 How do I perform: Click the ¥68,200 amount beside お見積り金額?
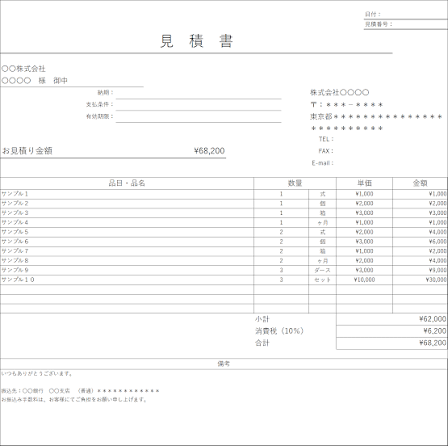[x=209, y=151]
